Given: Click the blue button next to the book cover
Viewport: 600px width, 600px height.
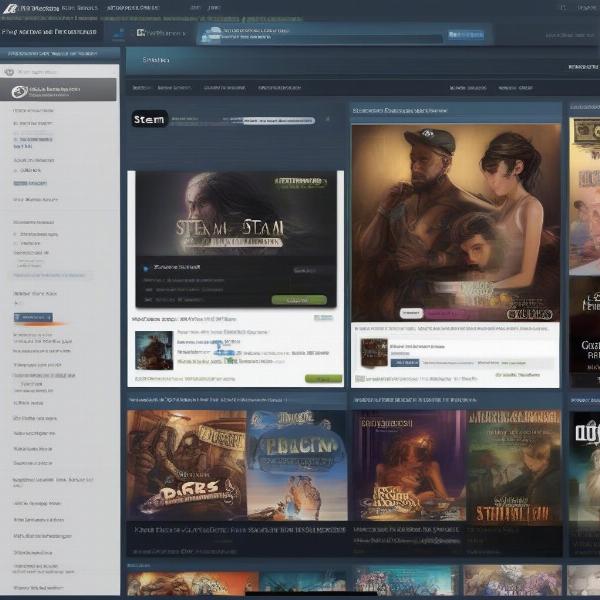Looking at the screenshot, I should 405,362.
